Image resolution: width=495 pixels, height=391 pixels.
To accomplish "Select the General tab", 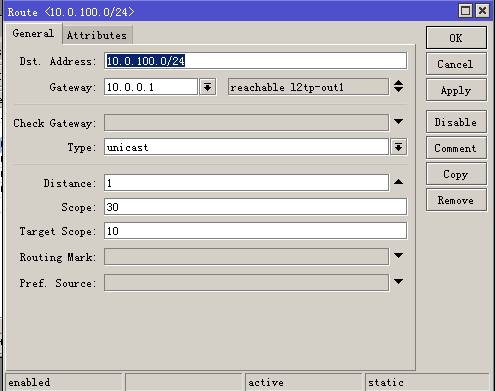I will click(33, 33).
